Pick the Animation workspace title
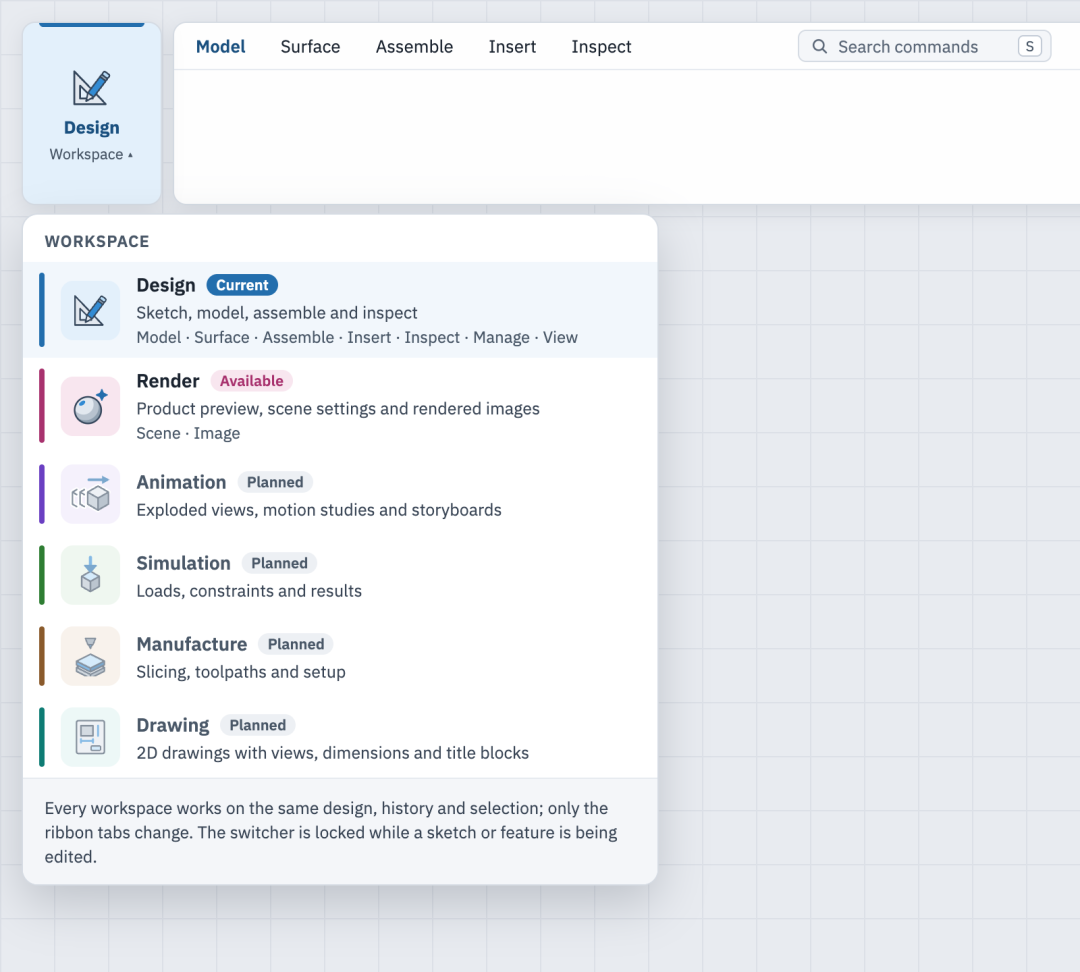The width and height of the screenshot is (1080, 972). coord(181,482)
